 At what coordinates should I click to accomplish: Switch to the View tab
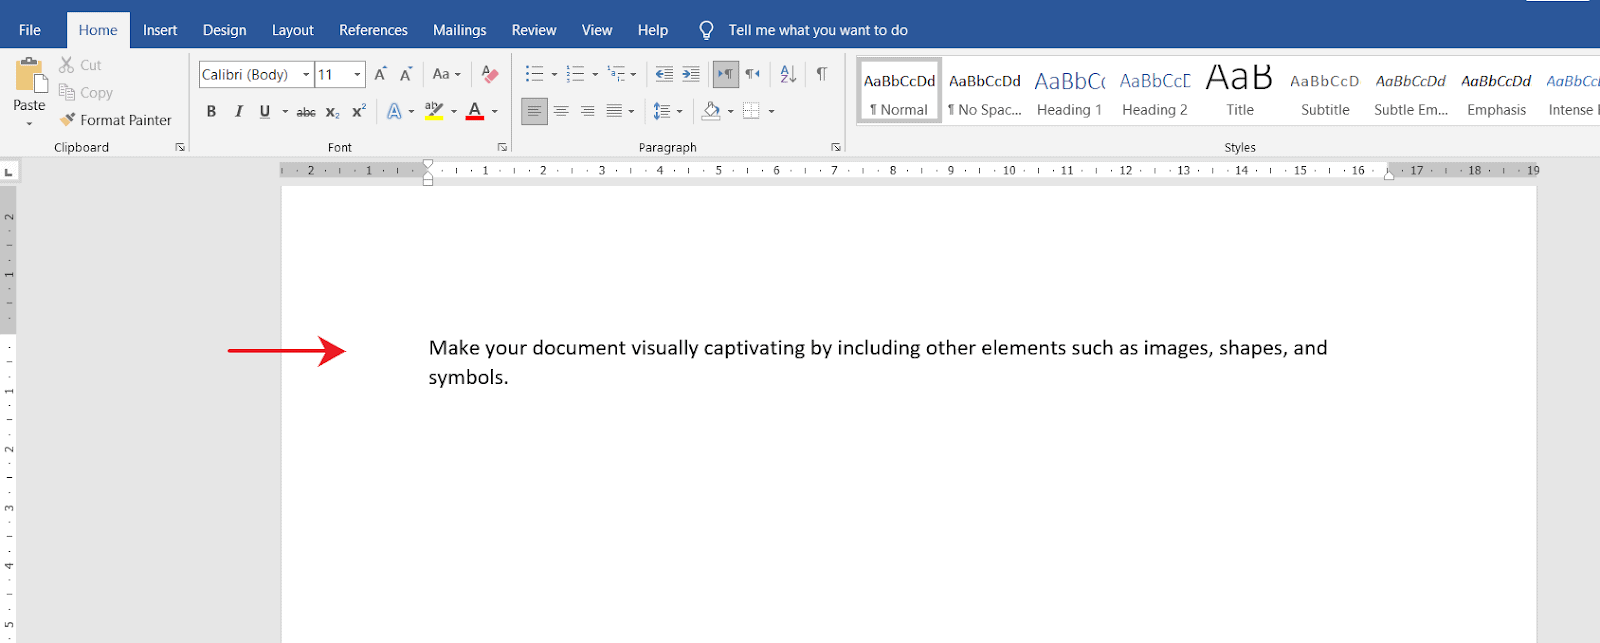click(x=597, y=30)
